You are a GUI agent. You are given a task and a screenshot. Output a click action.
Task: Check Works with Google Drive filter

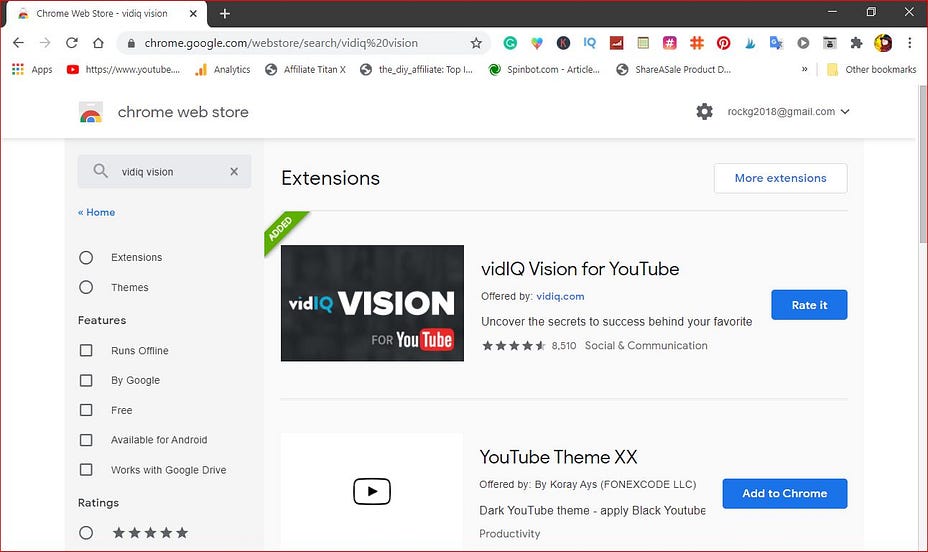(86, 469)
